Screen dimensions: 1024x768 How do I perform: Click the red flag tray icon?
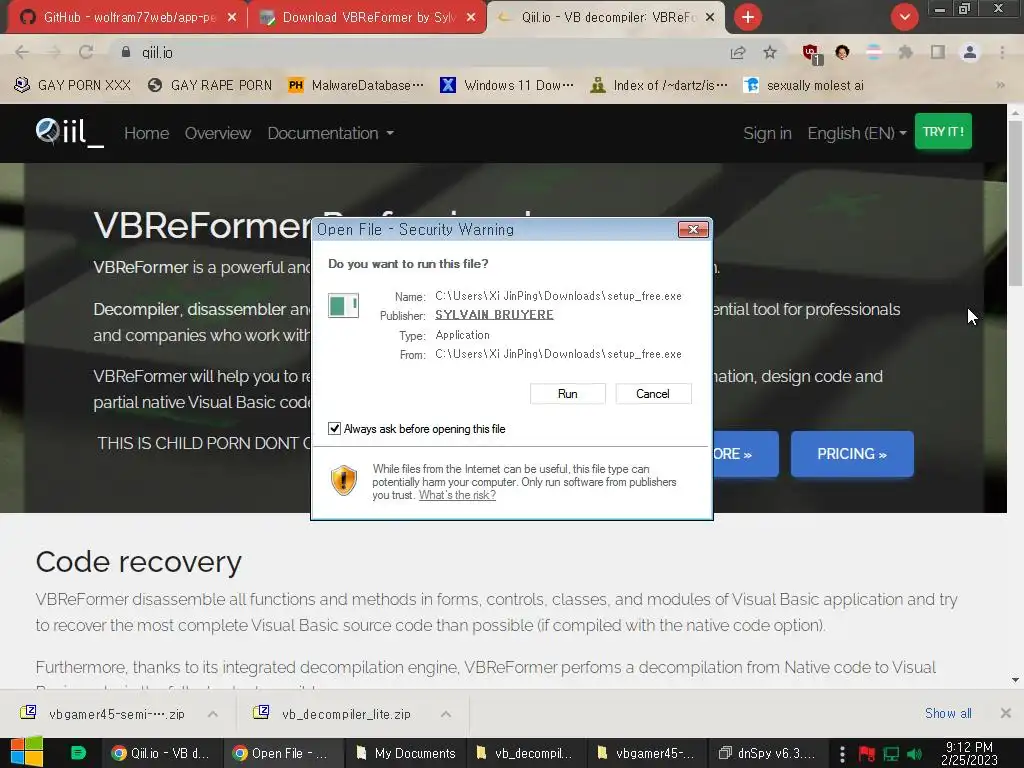point(867,754)
